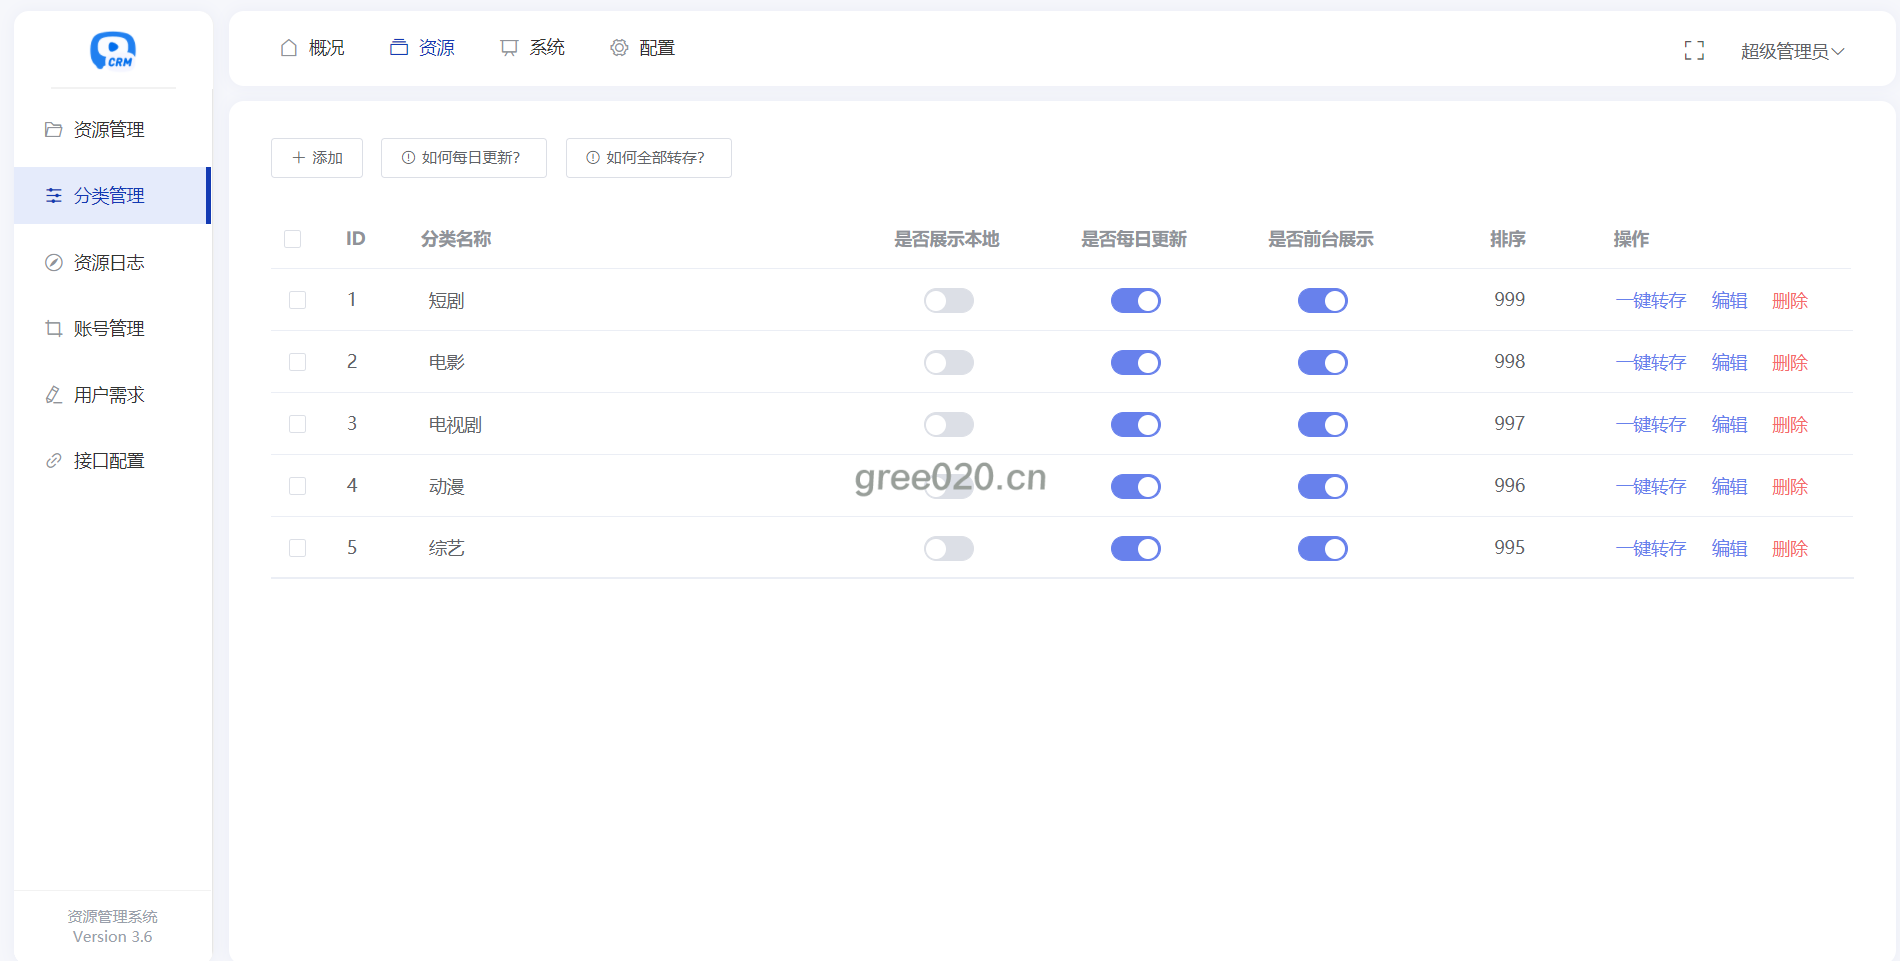
Task: Click the link icon beside 接口配置
Action: tap(54, 461)
